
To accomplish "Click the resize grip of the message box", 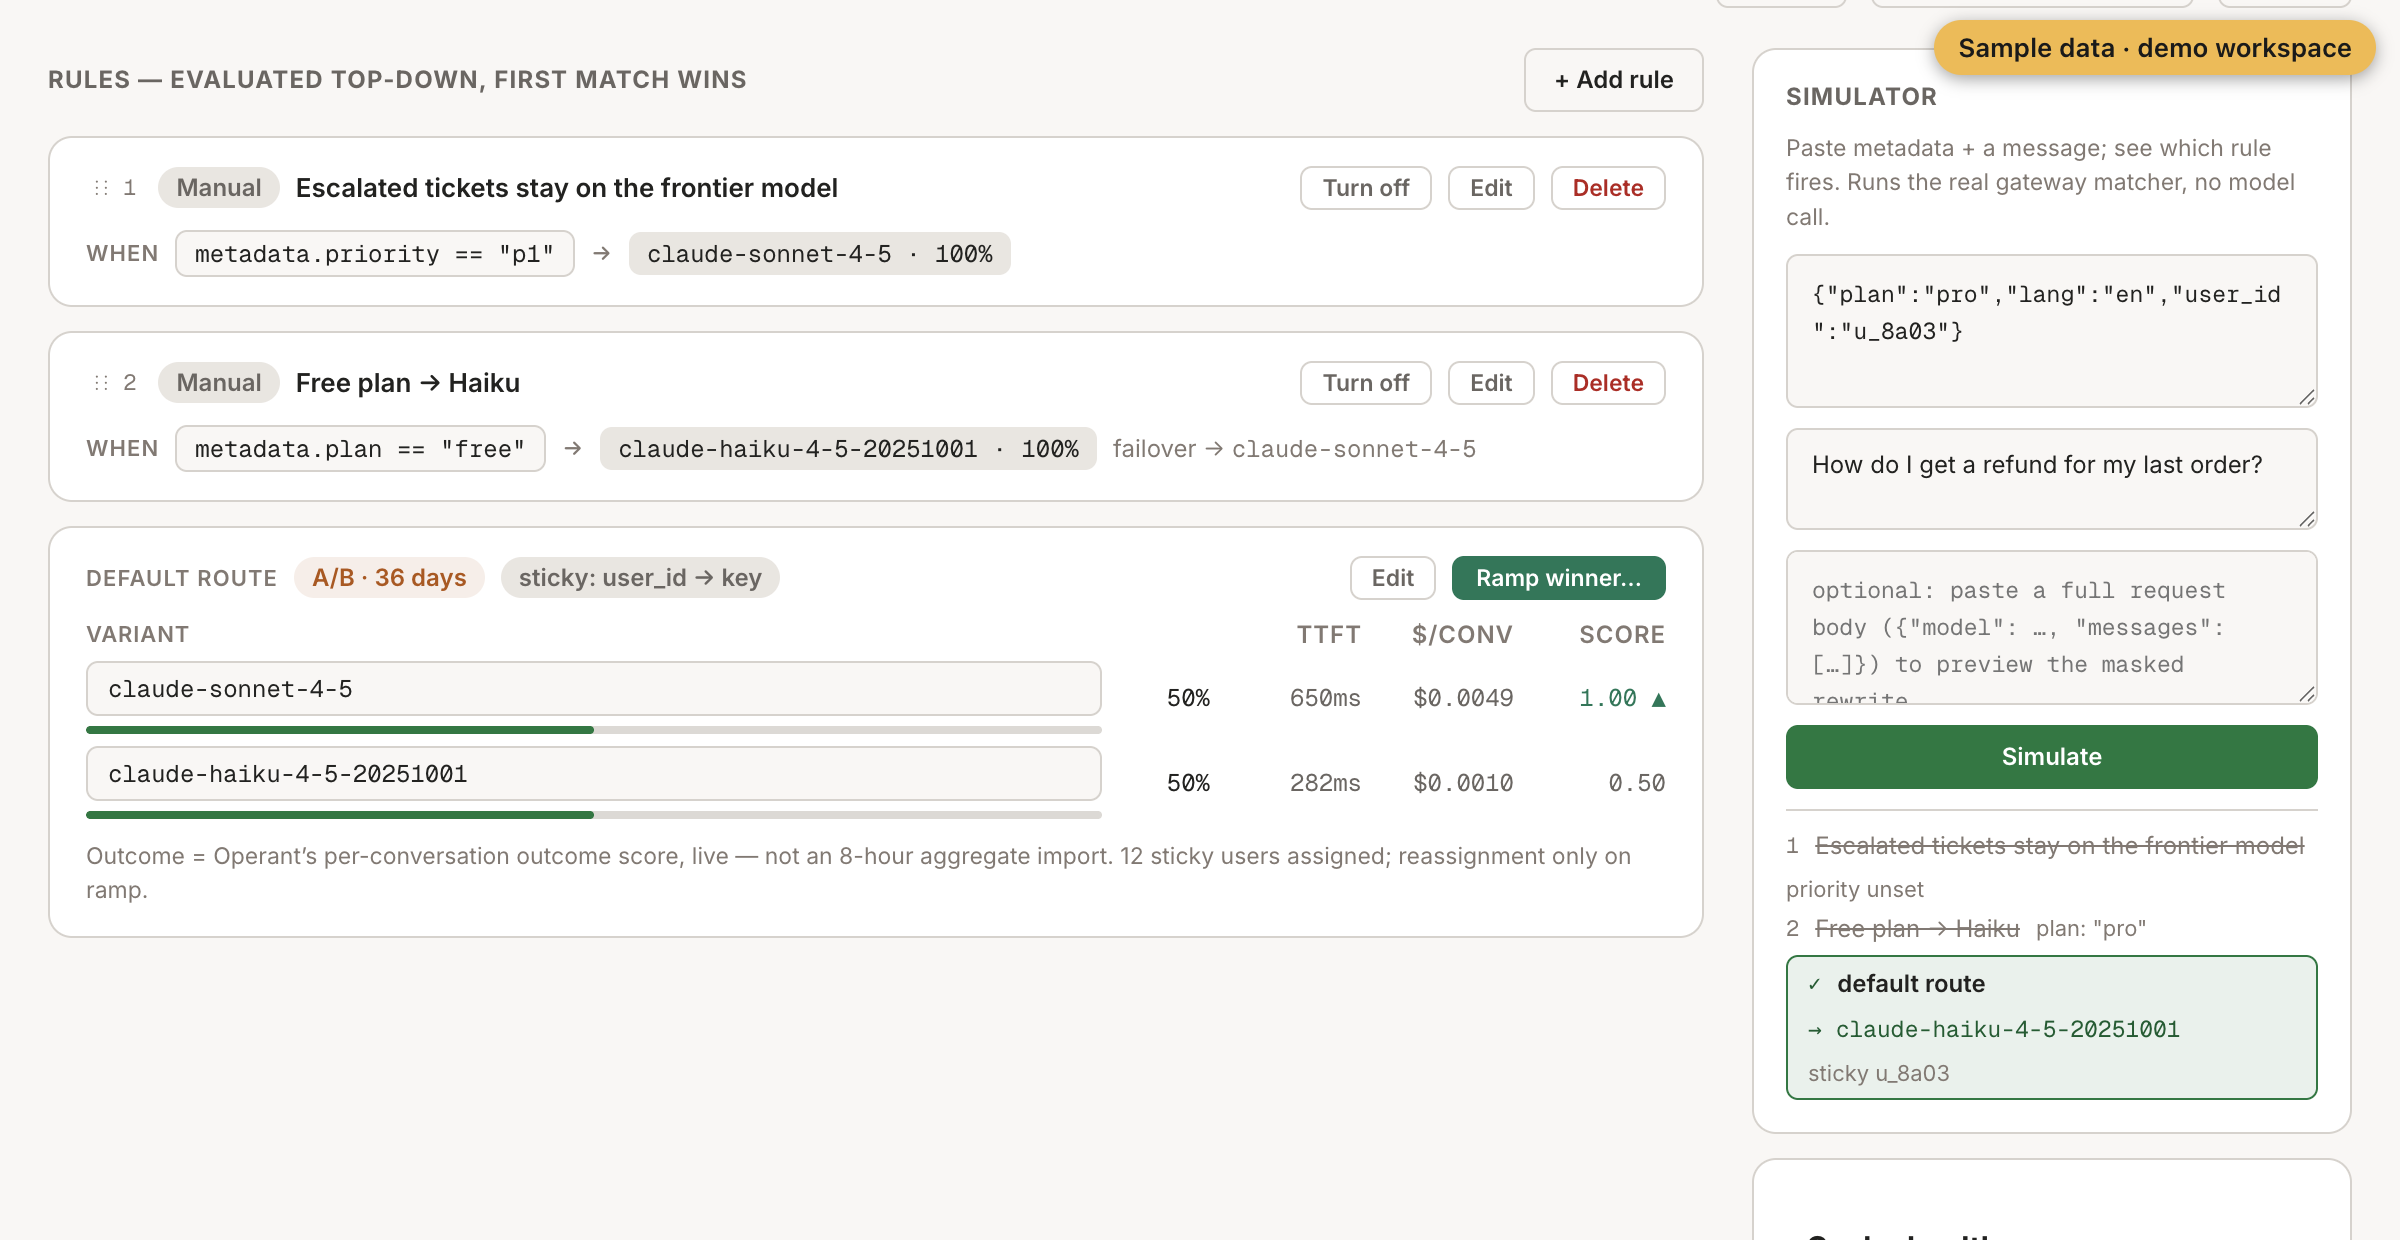I will (2306, 518).
